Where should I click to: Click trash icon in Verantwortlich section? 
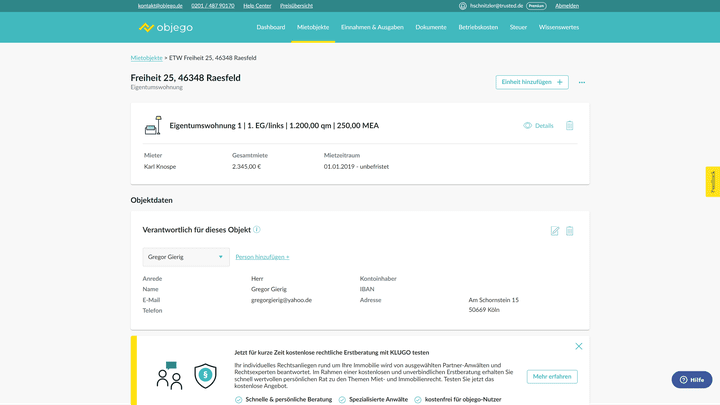(x=570, y=231)
